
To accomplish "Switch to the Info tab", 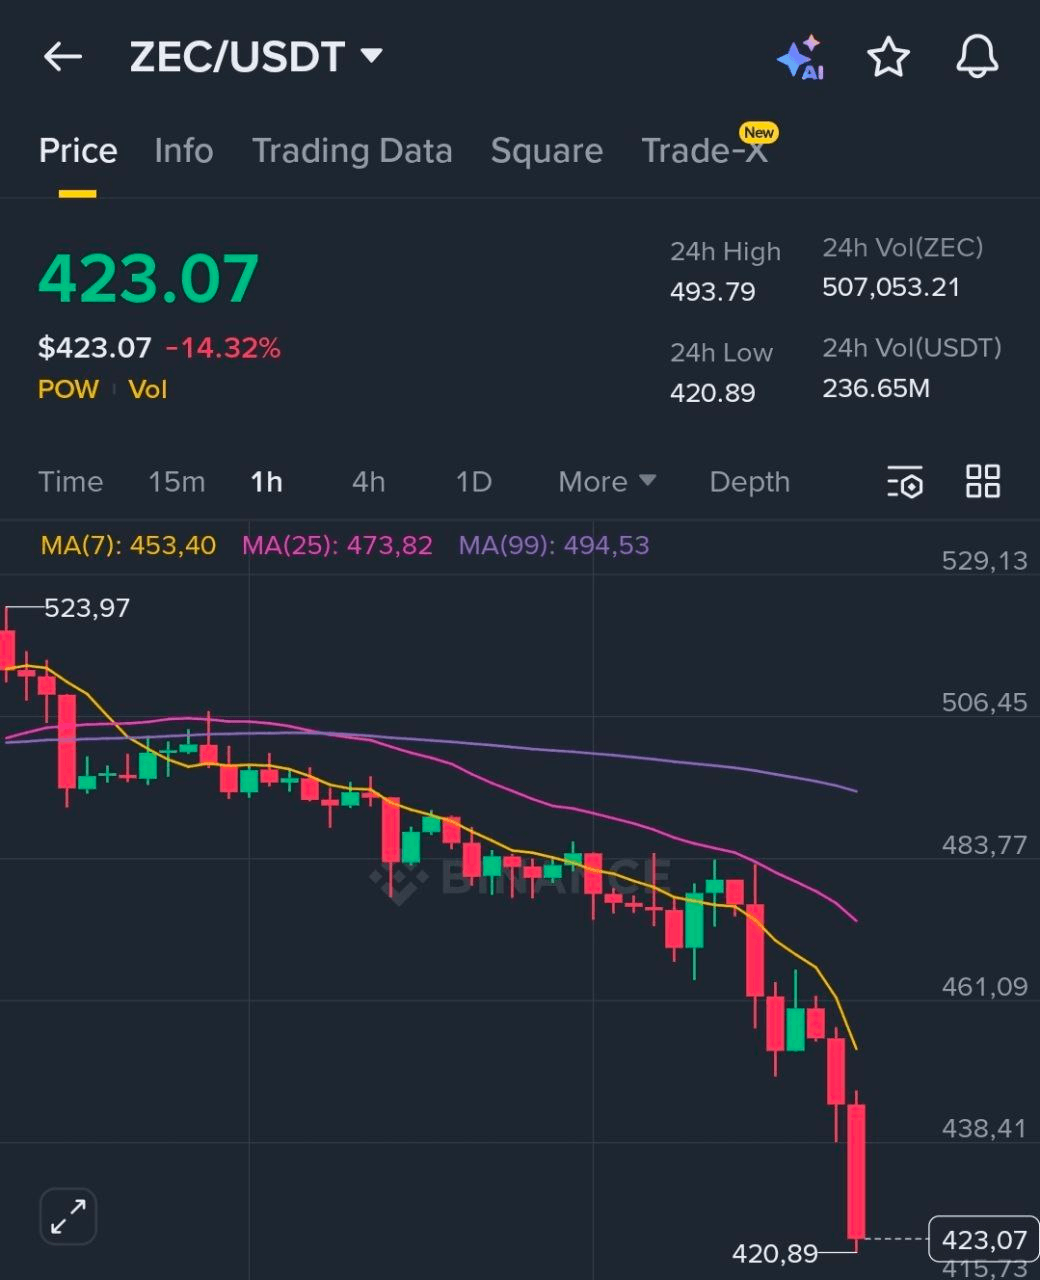I will [x=184, y=151].
